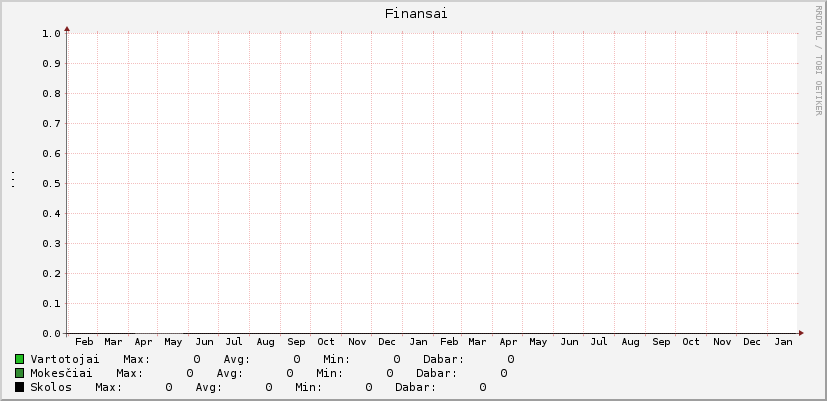This screenshot has height=401, width=827.
Task: Click the Min label in the Vartotojai row
Action: pyautogui.click(x=337, y=359)
